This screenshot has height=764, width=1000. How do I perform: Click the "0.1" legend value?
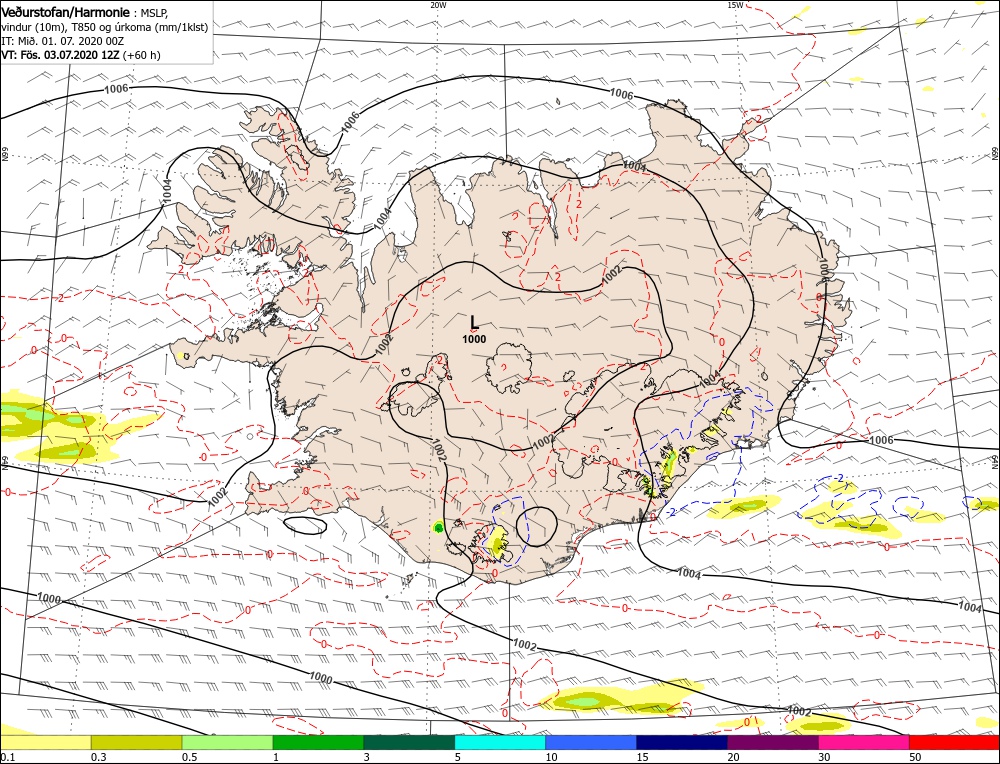tap(6, 757)
